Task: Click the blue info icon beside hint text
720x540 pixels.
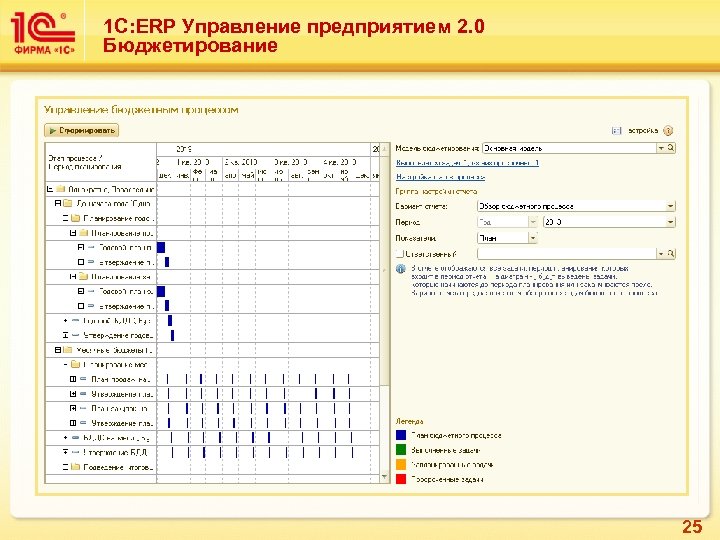Action: coord(401,269)
